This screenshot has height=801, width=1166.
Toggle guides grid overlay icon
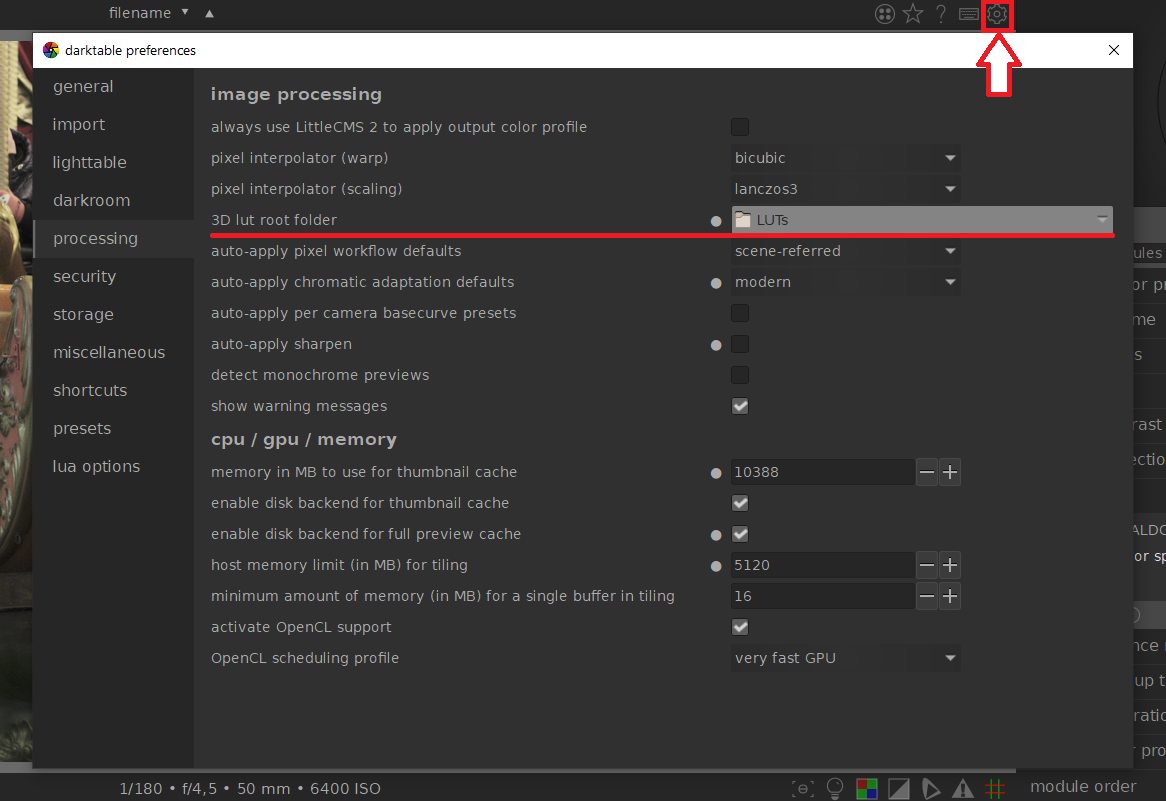(995, 788)
